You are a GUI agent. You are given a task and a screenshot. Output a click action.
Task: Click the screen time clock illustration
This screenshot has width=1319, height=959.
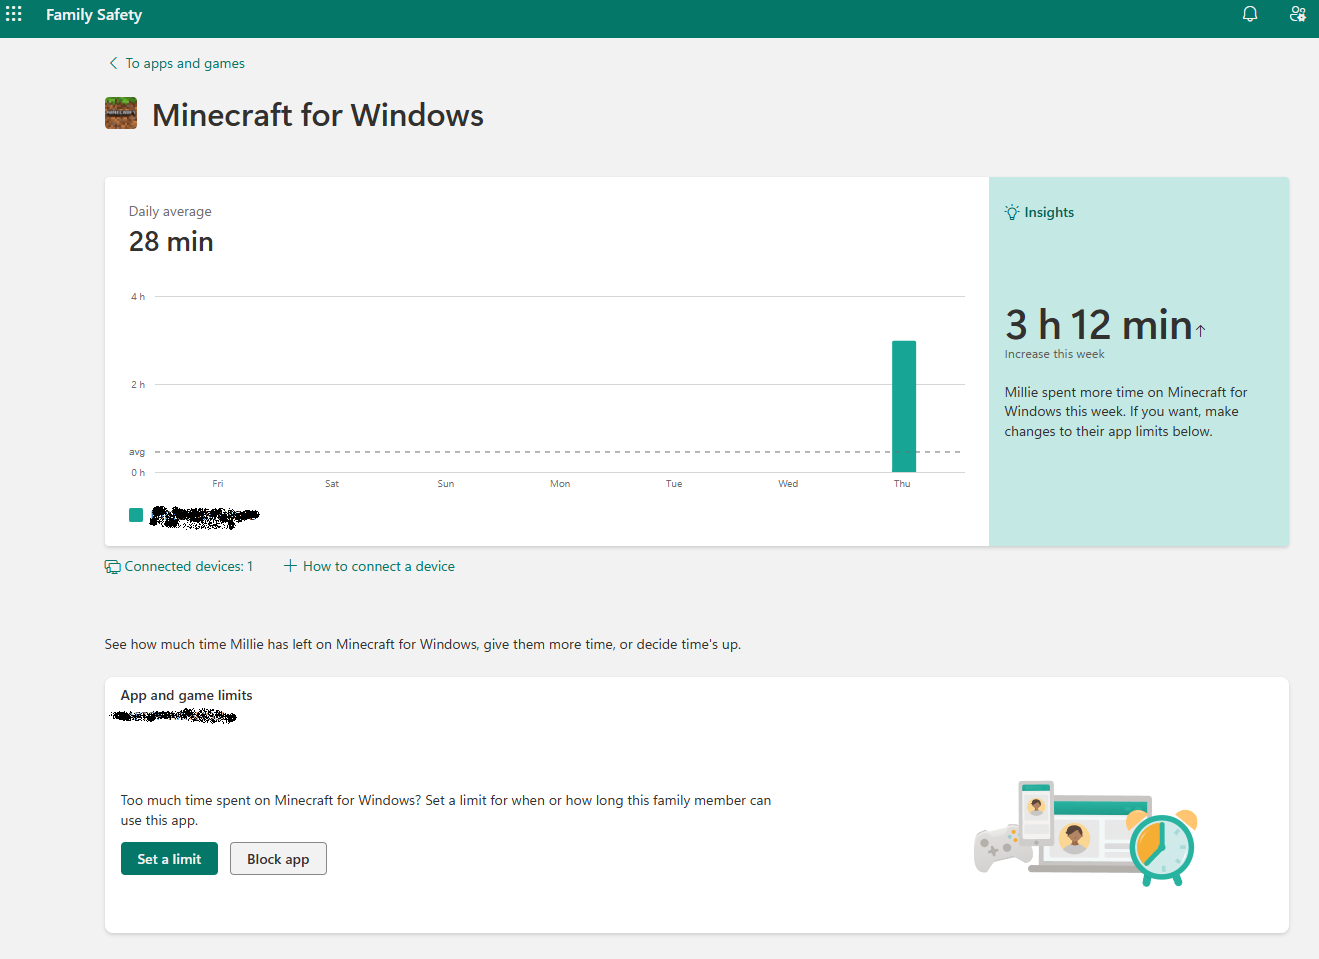click(x=1163, y=847)
